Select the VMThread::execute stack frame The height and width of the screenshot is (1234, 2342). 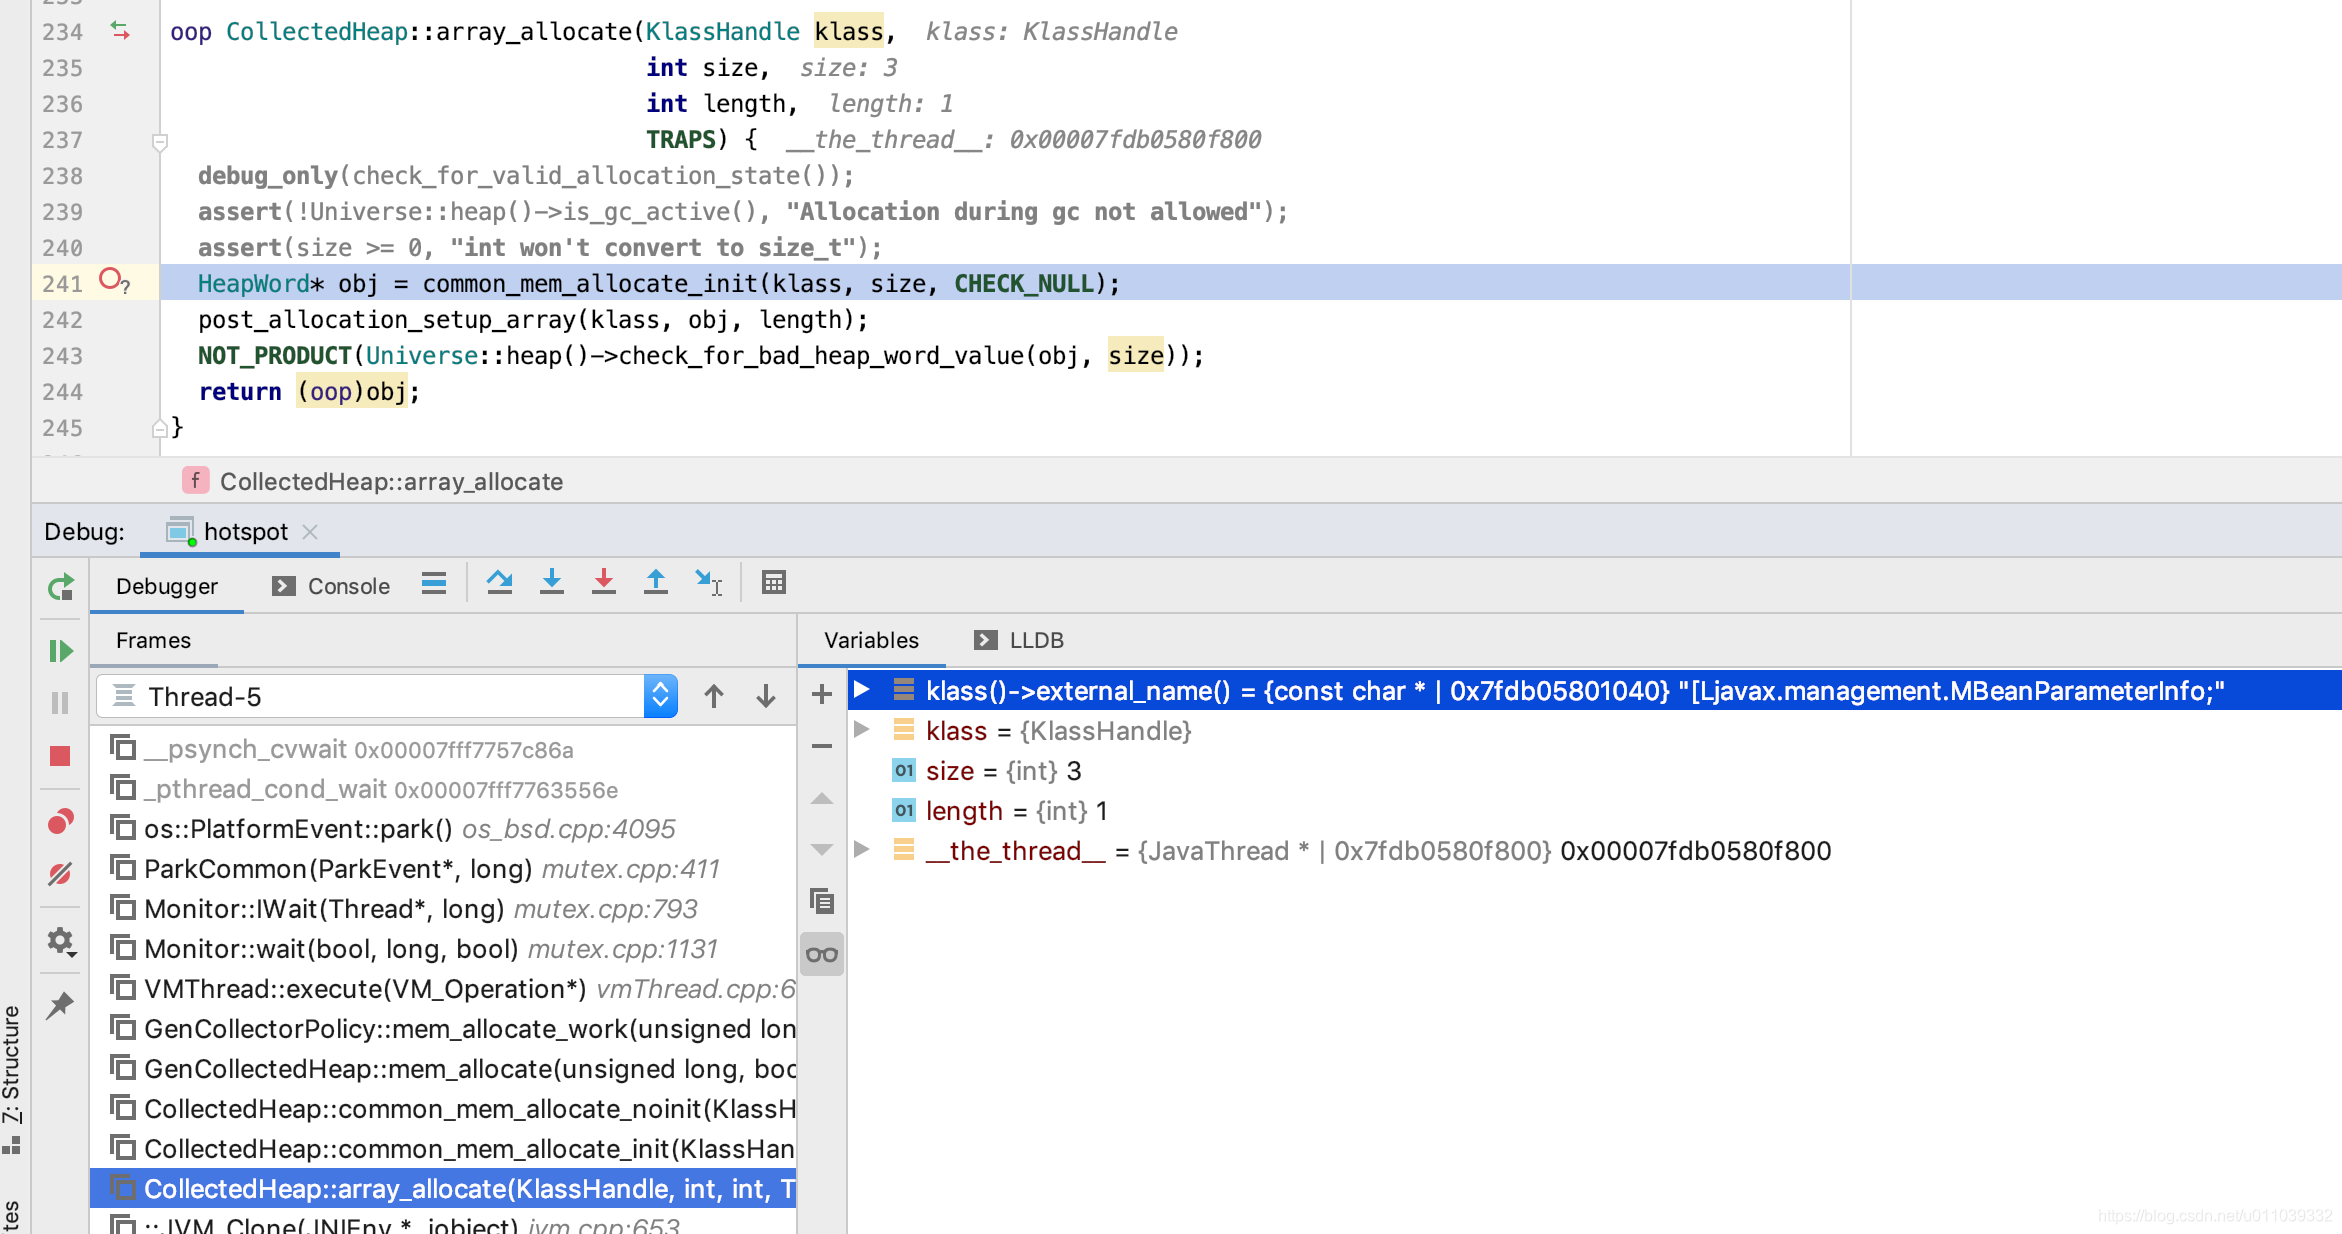point(365,989)
